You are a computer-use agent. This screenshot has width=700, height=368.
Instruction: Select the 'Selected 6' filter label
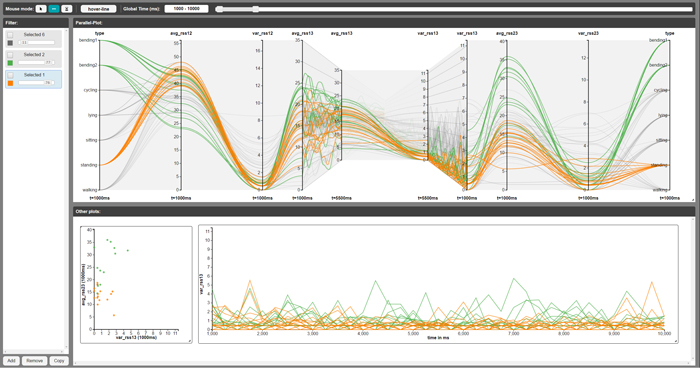point(34,34)
